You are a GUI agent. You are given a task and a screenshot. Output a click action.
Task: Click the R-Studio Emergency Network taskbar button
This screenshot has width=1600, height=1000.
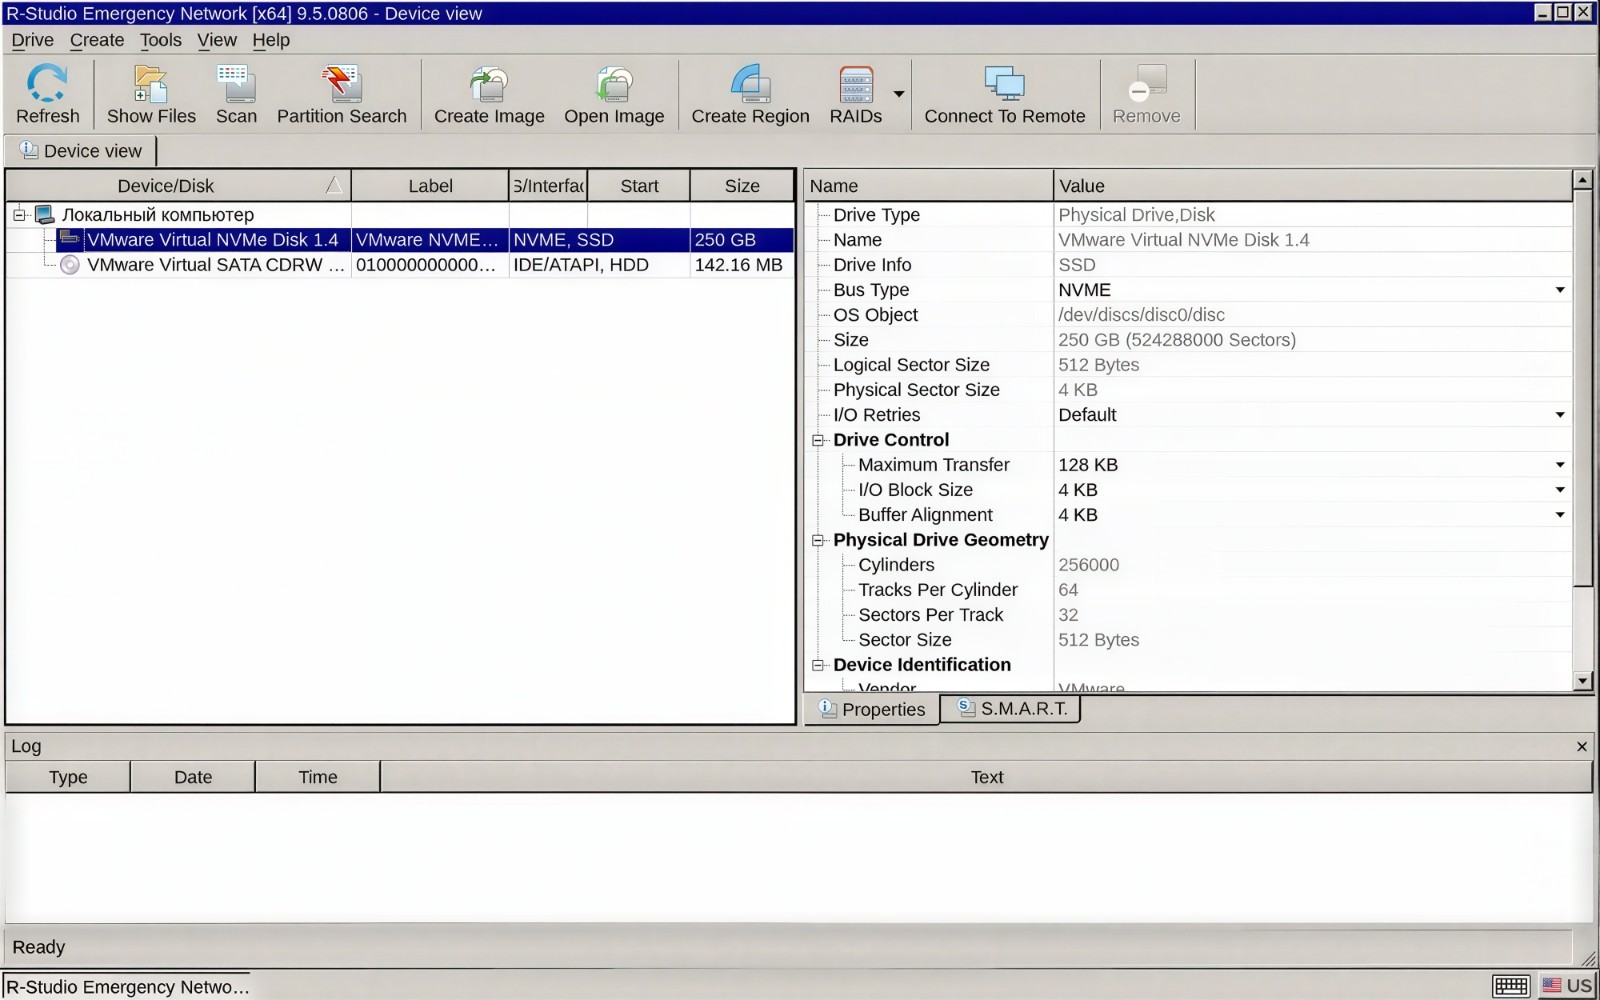127,987
